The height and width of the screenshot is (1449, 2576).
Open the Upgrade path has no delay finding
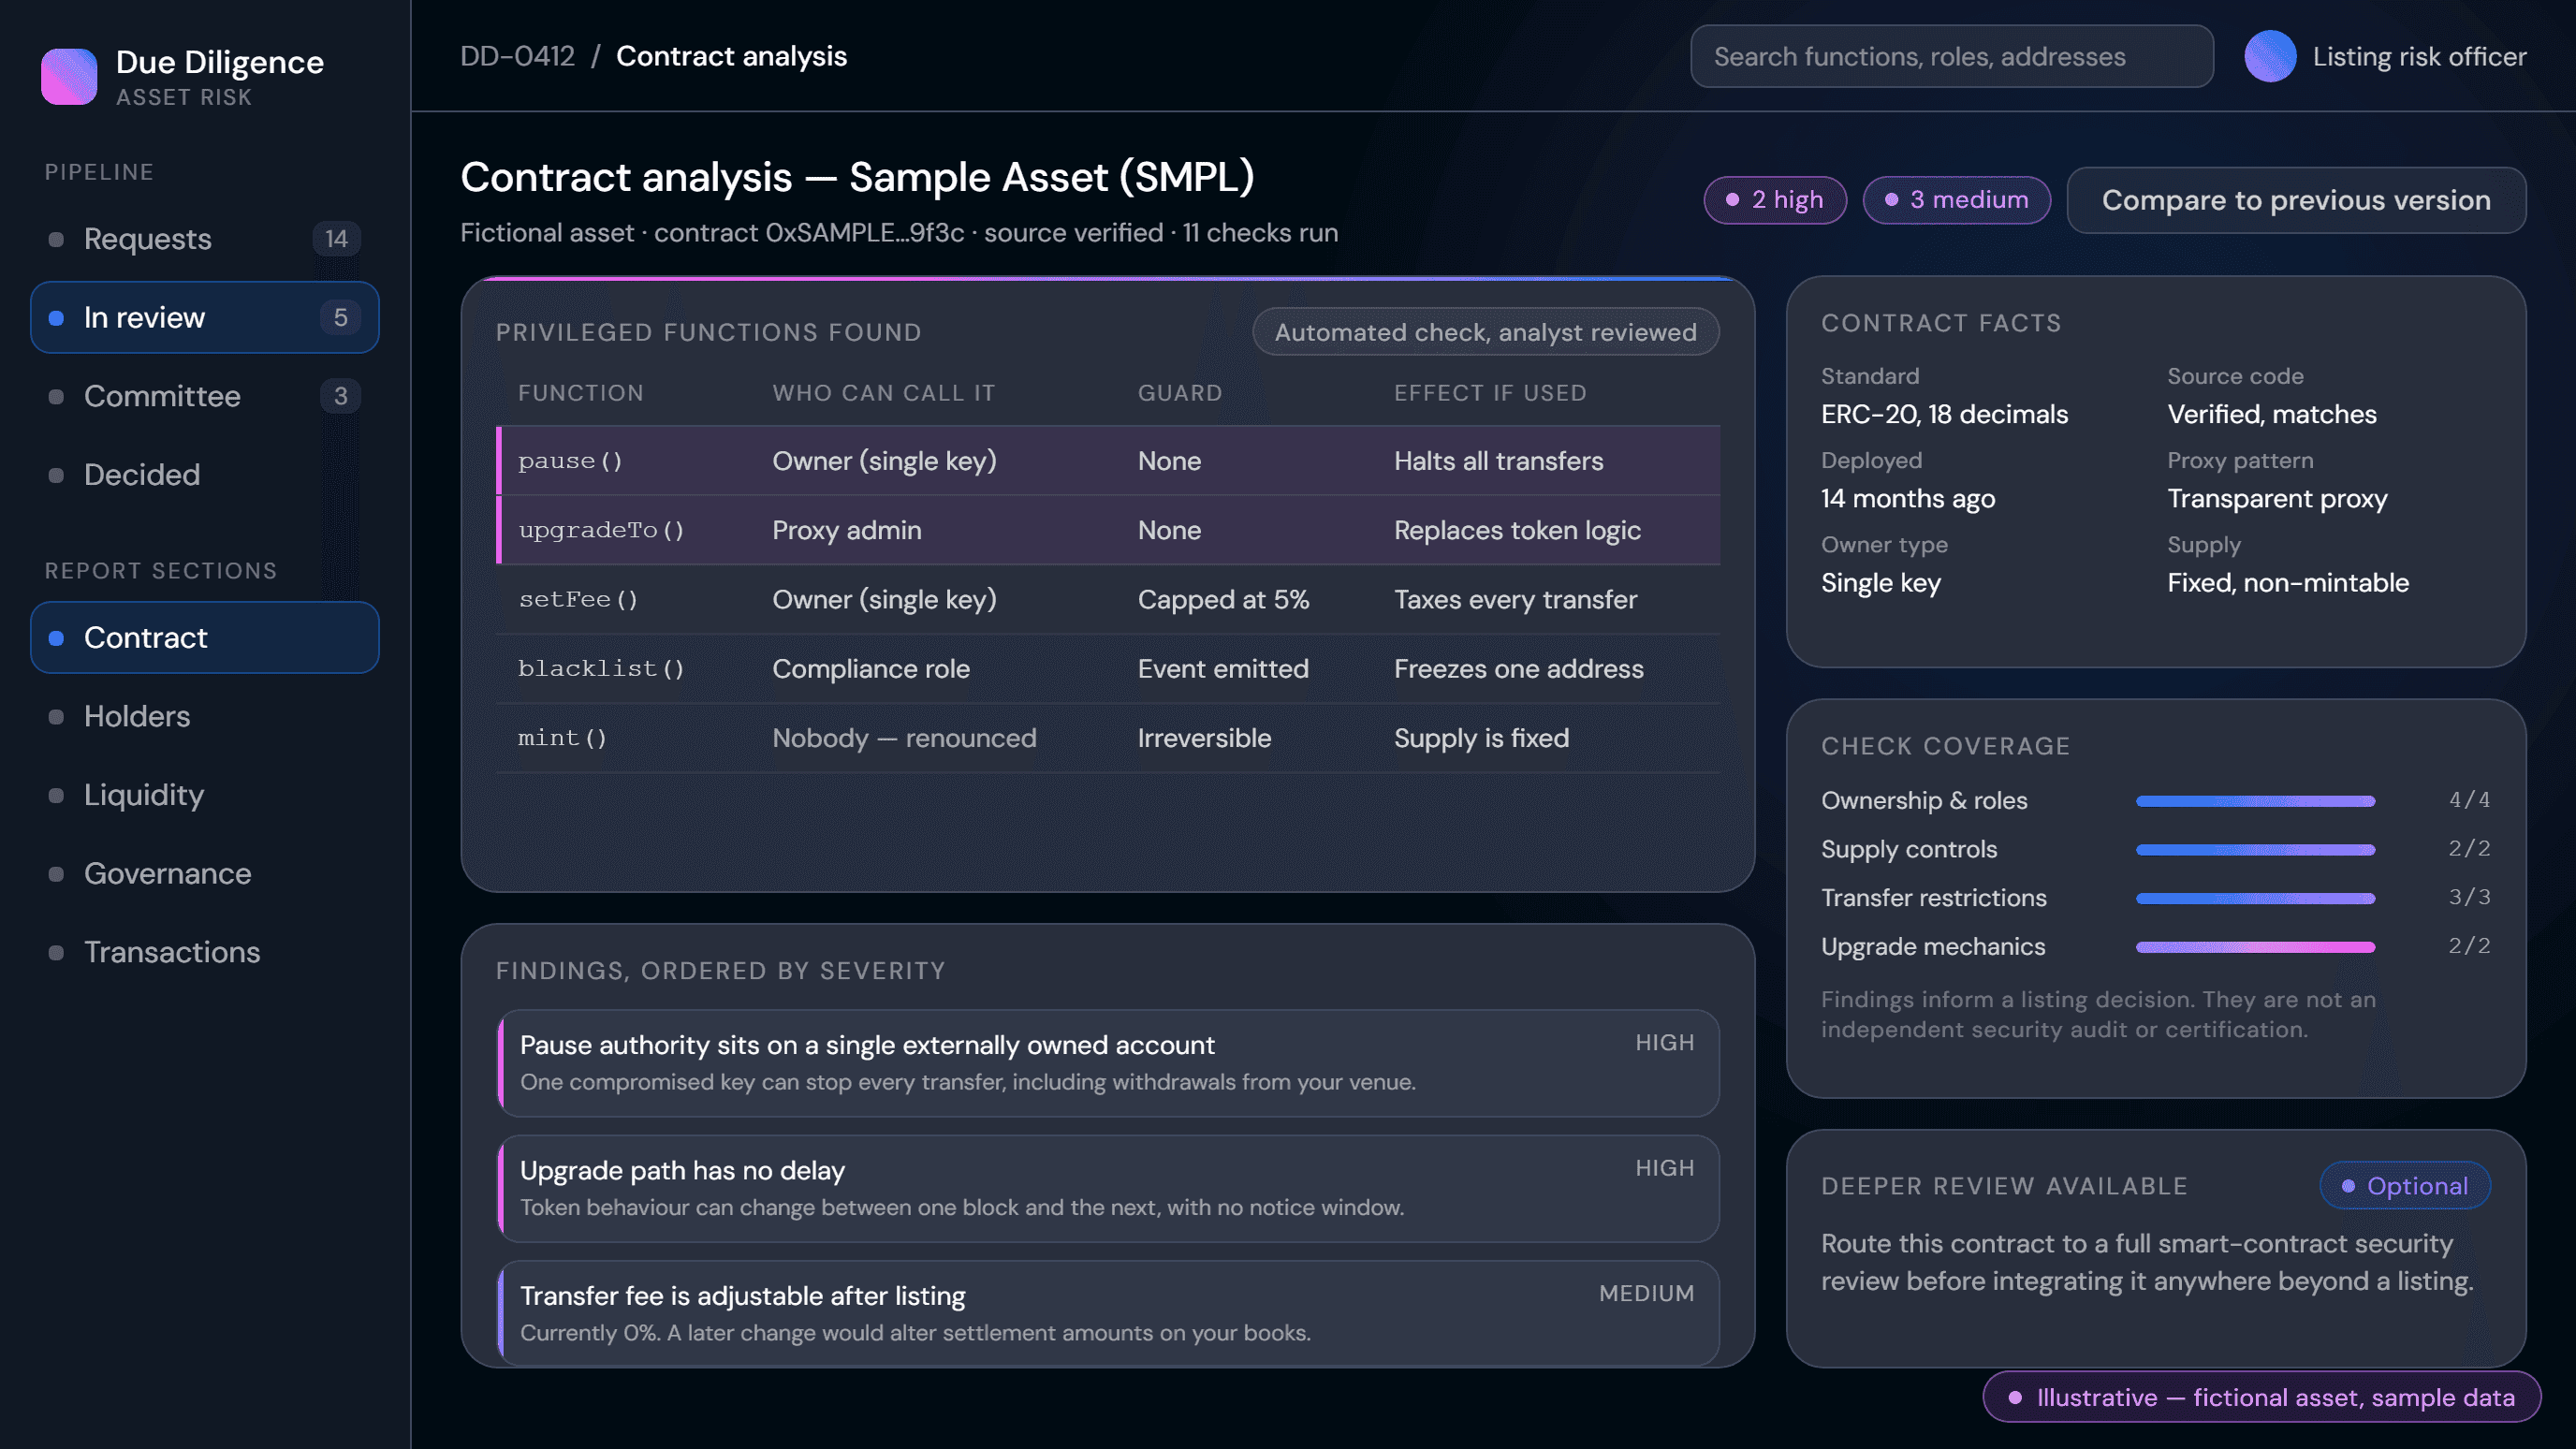point(1108,1188)
